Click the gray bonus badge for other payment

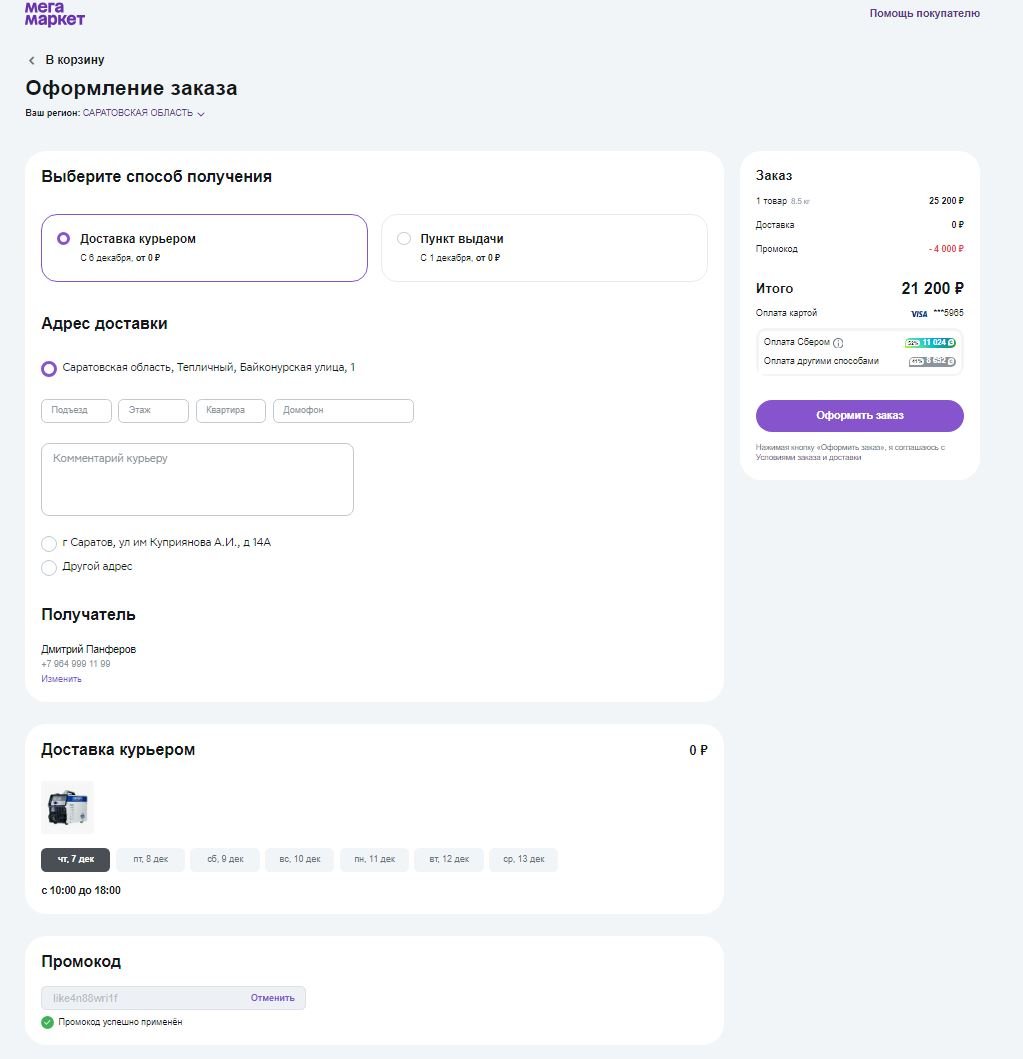click(x=932, y=362)
